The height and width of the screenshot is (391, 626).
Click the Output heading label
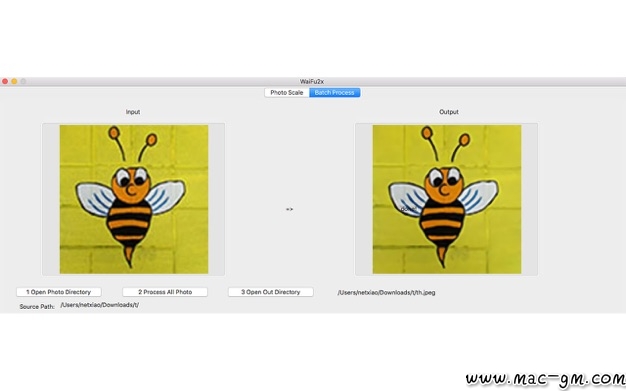tap(449, 112)
